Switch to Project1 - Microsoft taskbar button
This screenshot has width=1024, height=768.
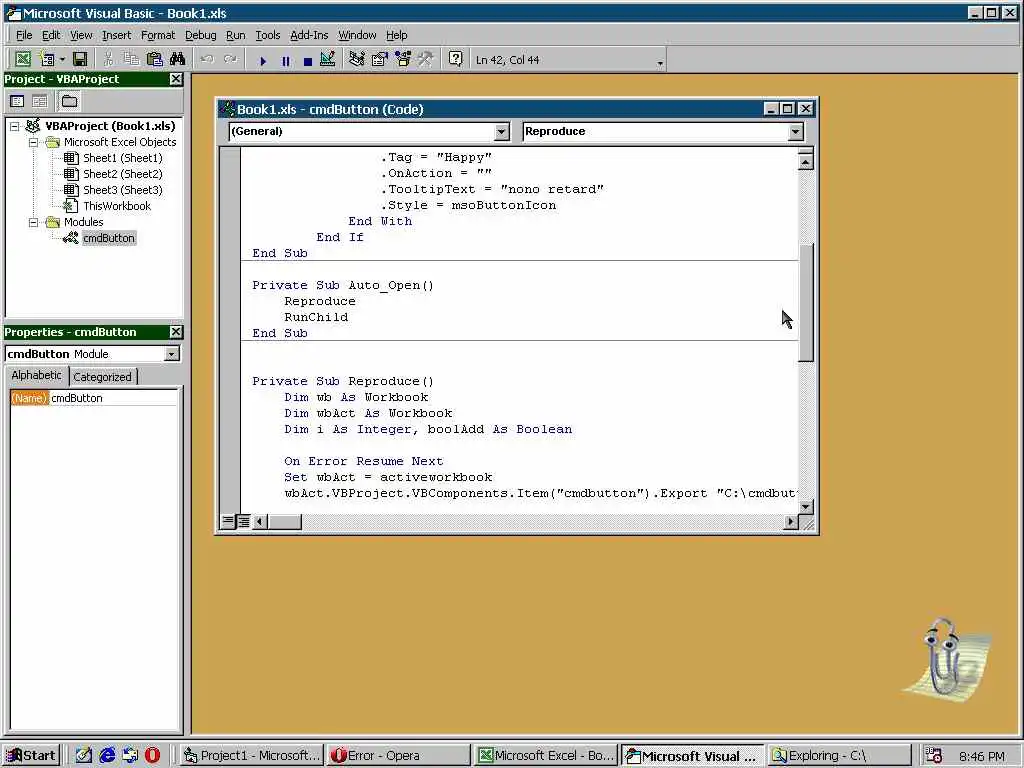coord(252,756)
